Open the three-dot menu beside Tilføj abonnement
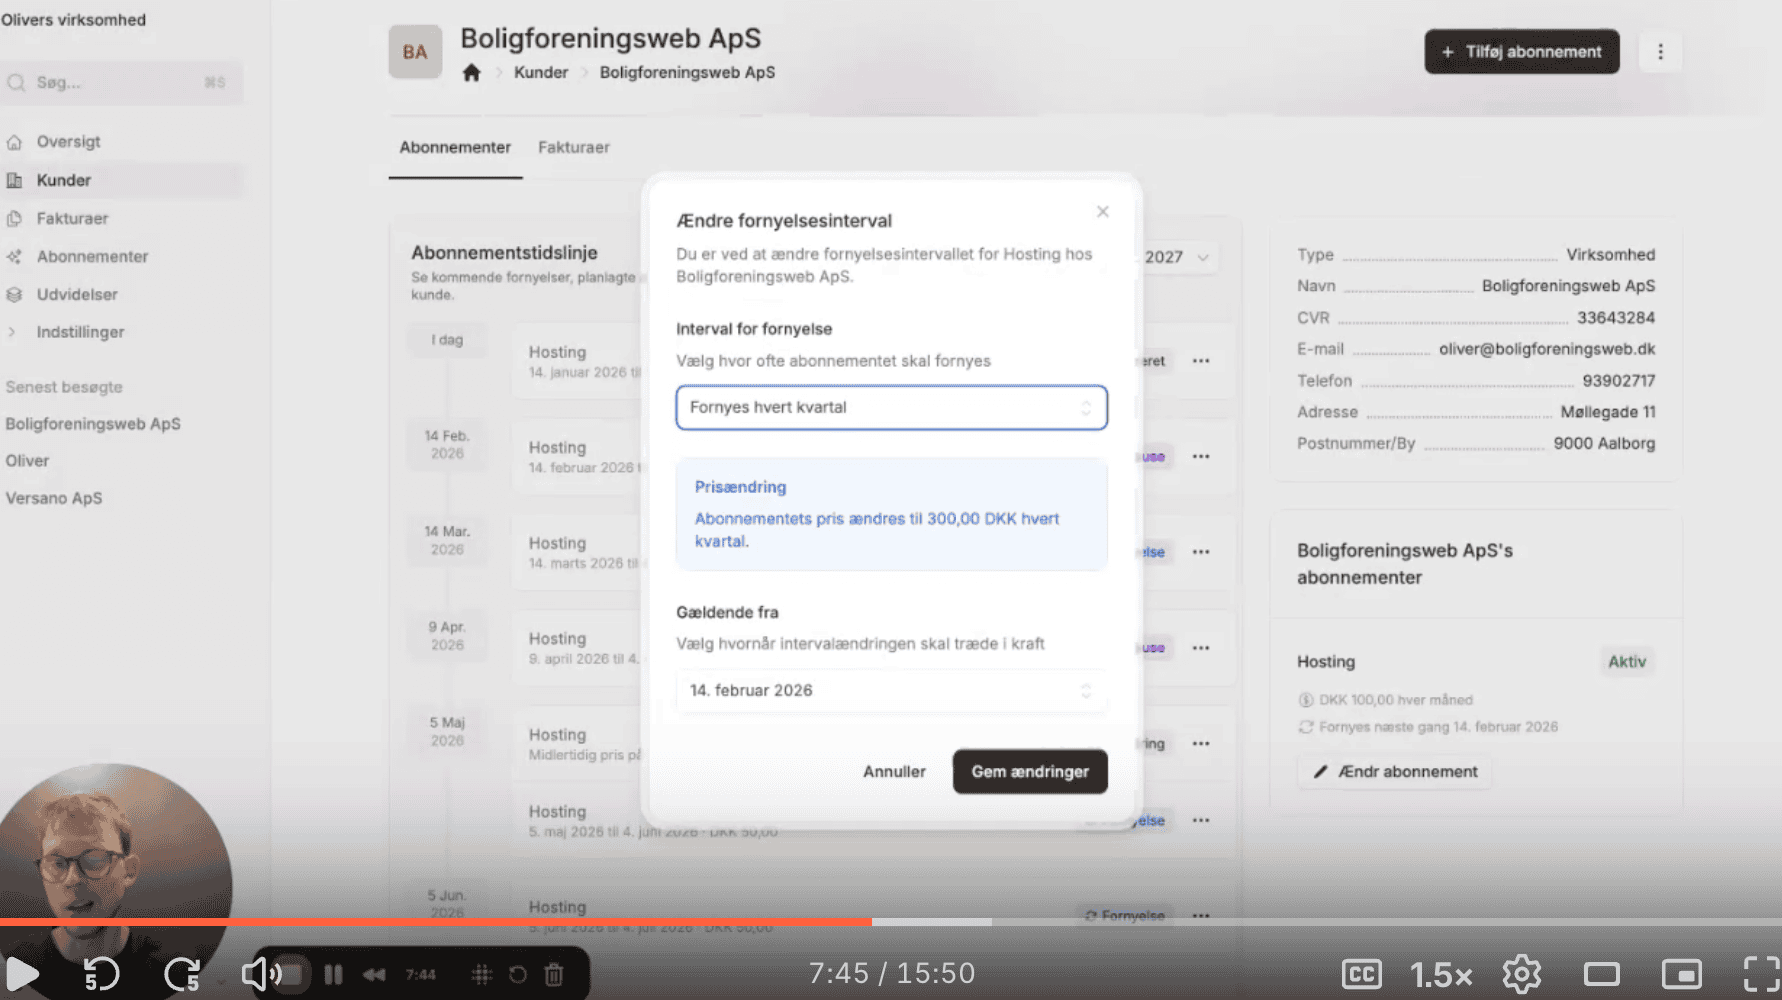The image size is (1782, 1000). point(1660,52)
